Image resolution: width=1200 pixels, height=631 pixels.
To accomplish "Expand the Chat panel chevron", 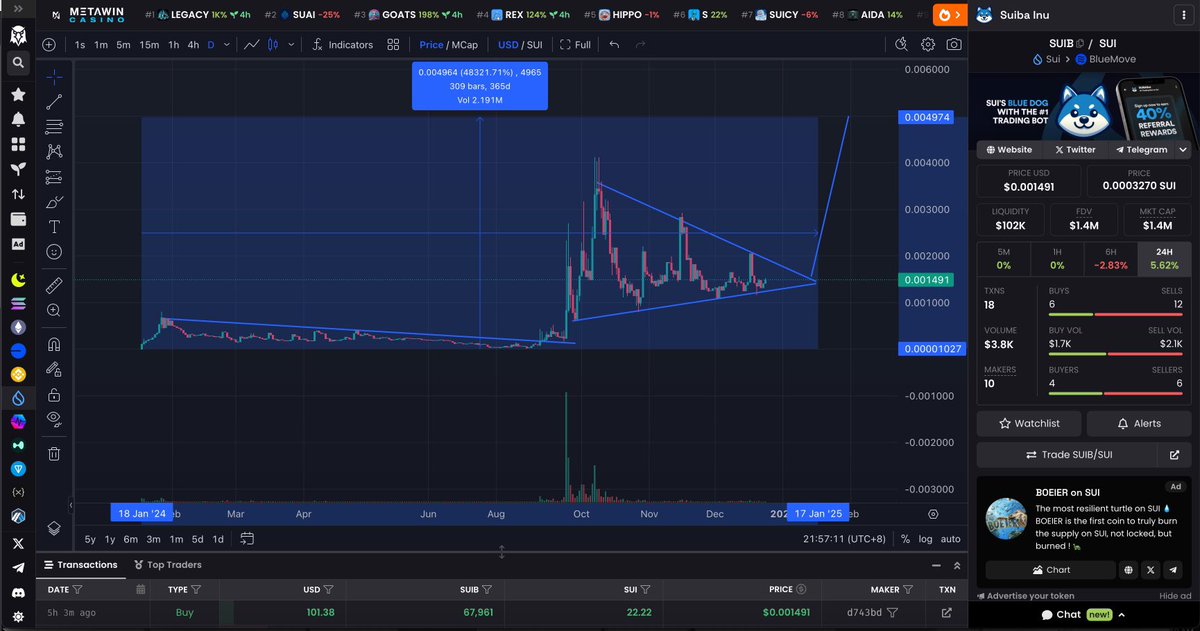I will click(x=1122, y=615).
